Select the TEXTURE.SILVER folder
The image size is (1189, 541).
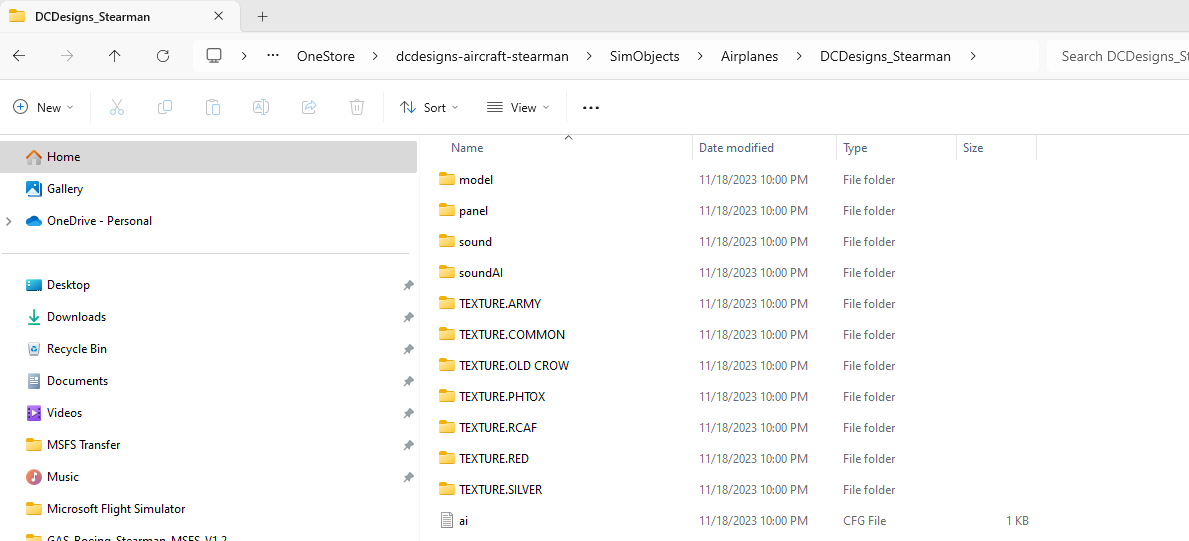pyautogui.click(x=500, y=489)
